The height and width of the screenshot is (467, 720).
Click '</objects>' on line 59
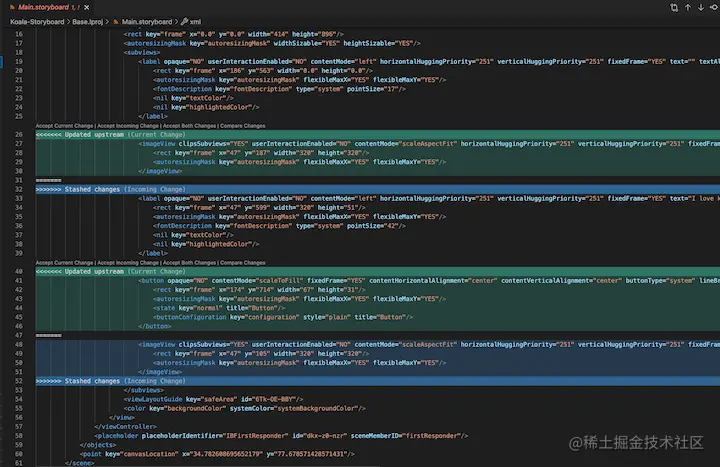click(x=98, y=445)
